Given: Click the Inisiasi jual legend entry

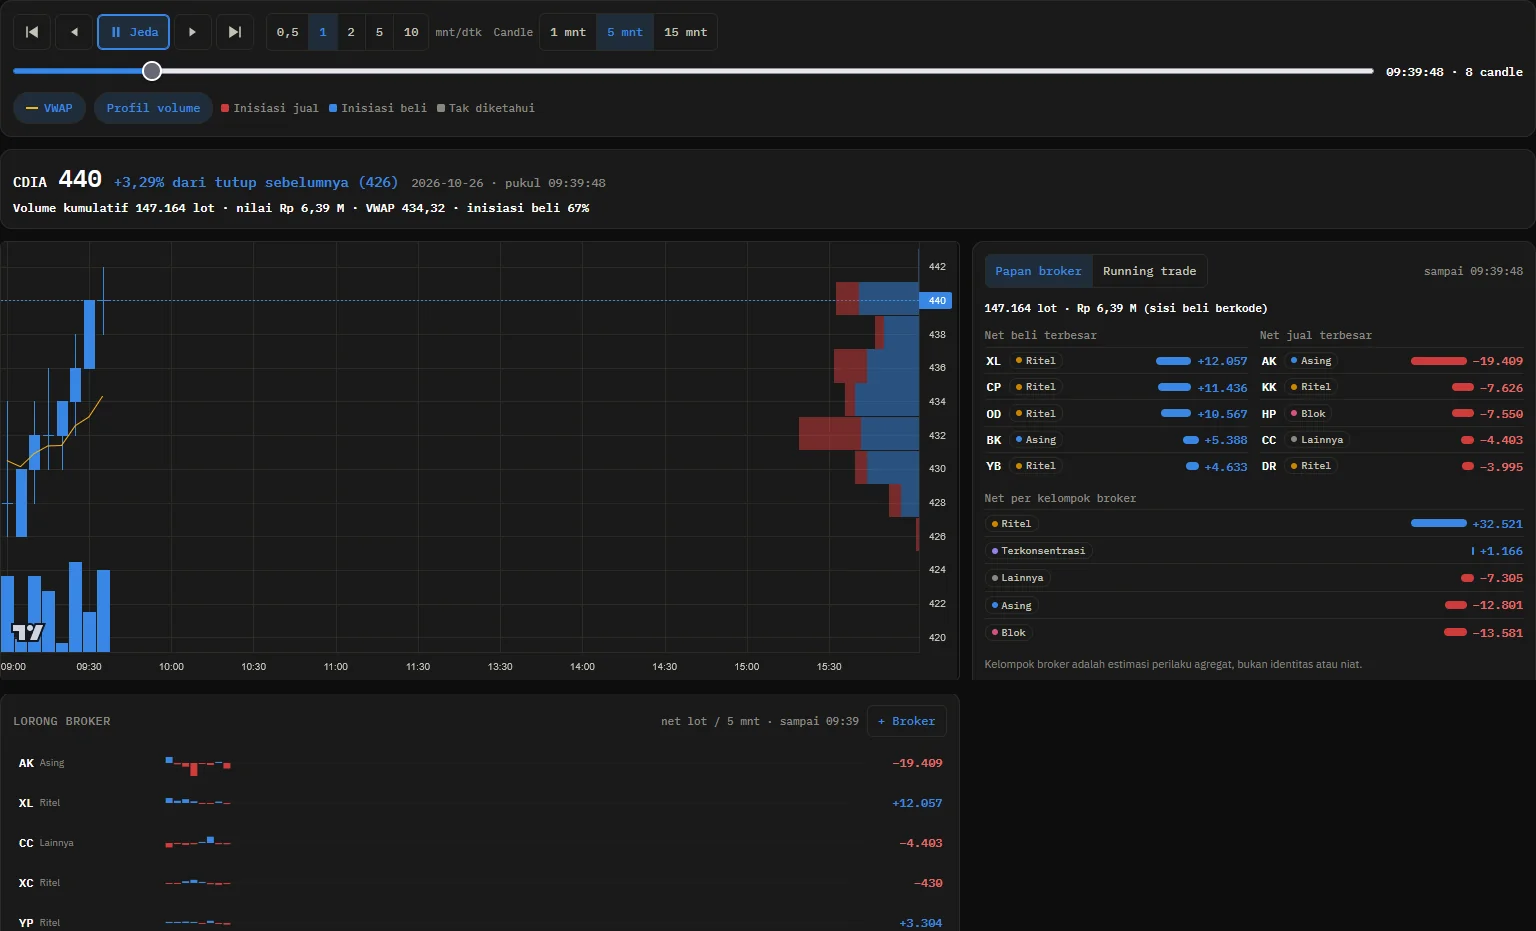Looking at the screenshot, I should (x=270, y=108).
